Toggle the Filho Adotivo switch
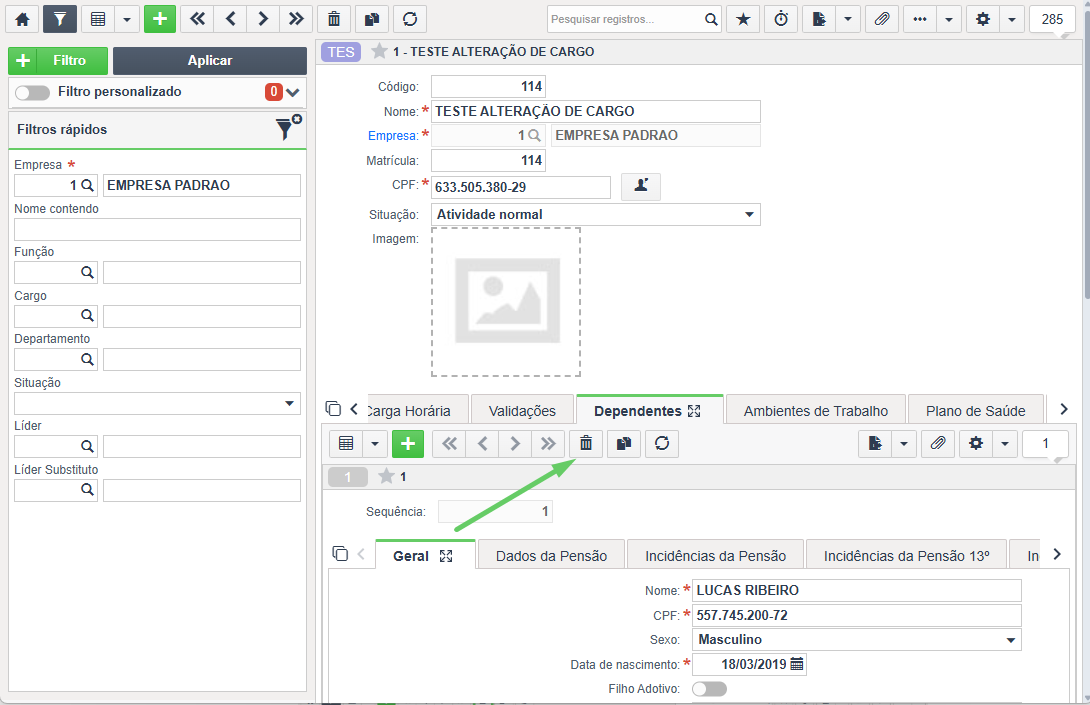 click(709, 689)
